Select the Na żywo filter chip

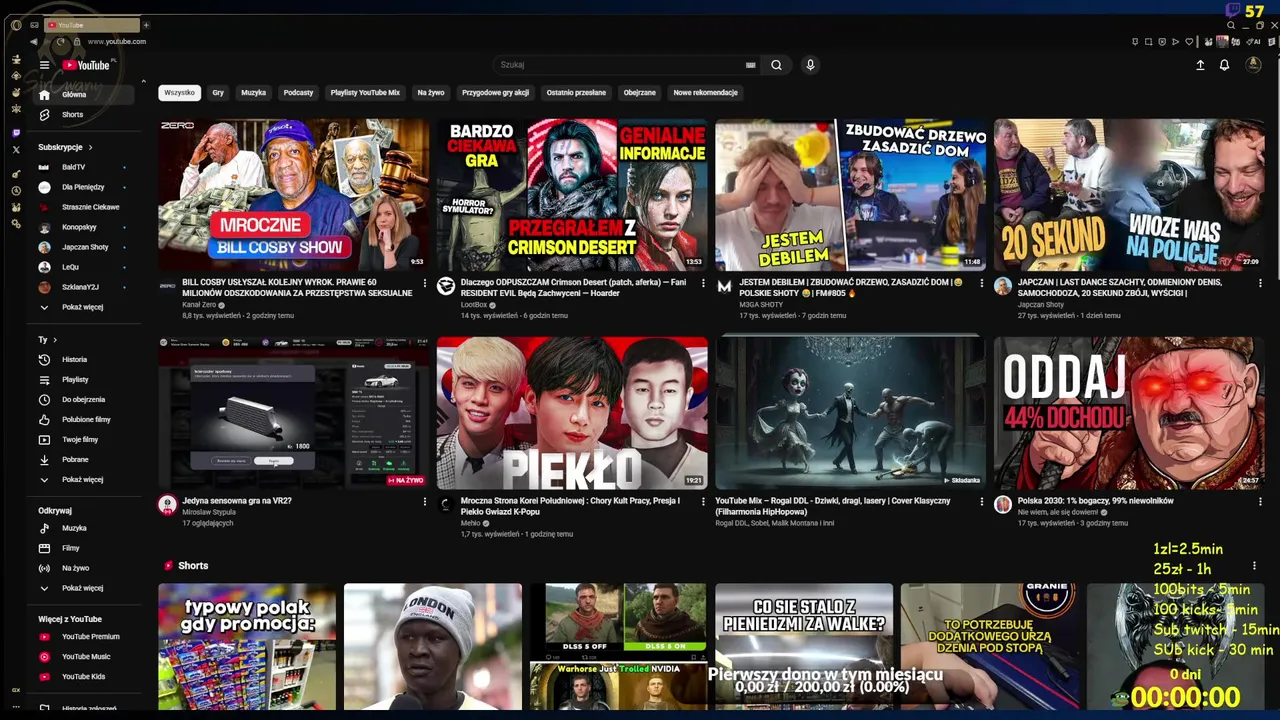[431, 93]
